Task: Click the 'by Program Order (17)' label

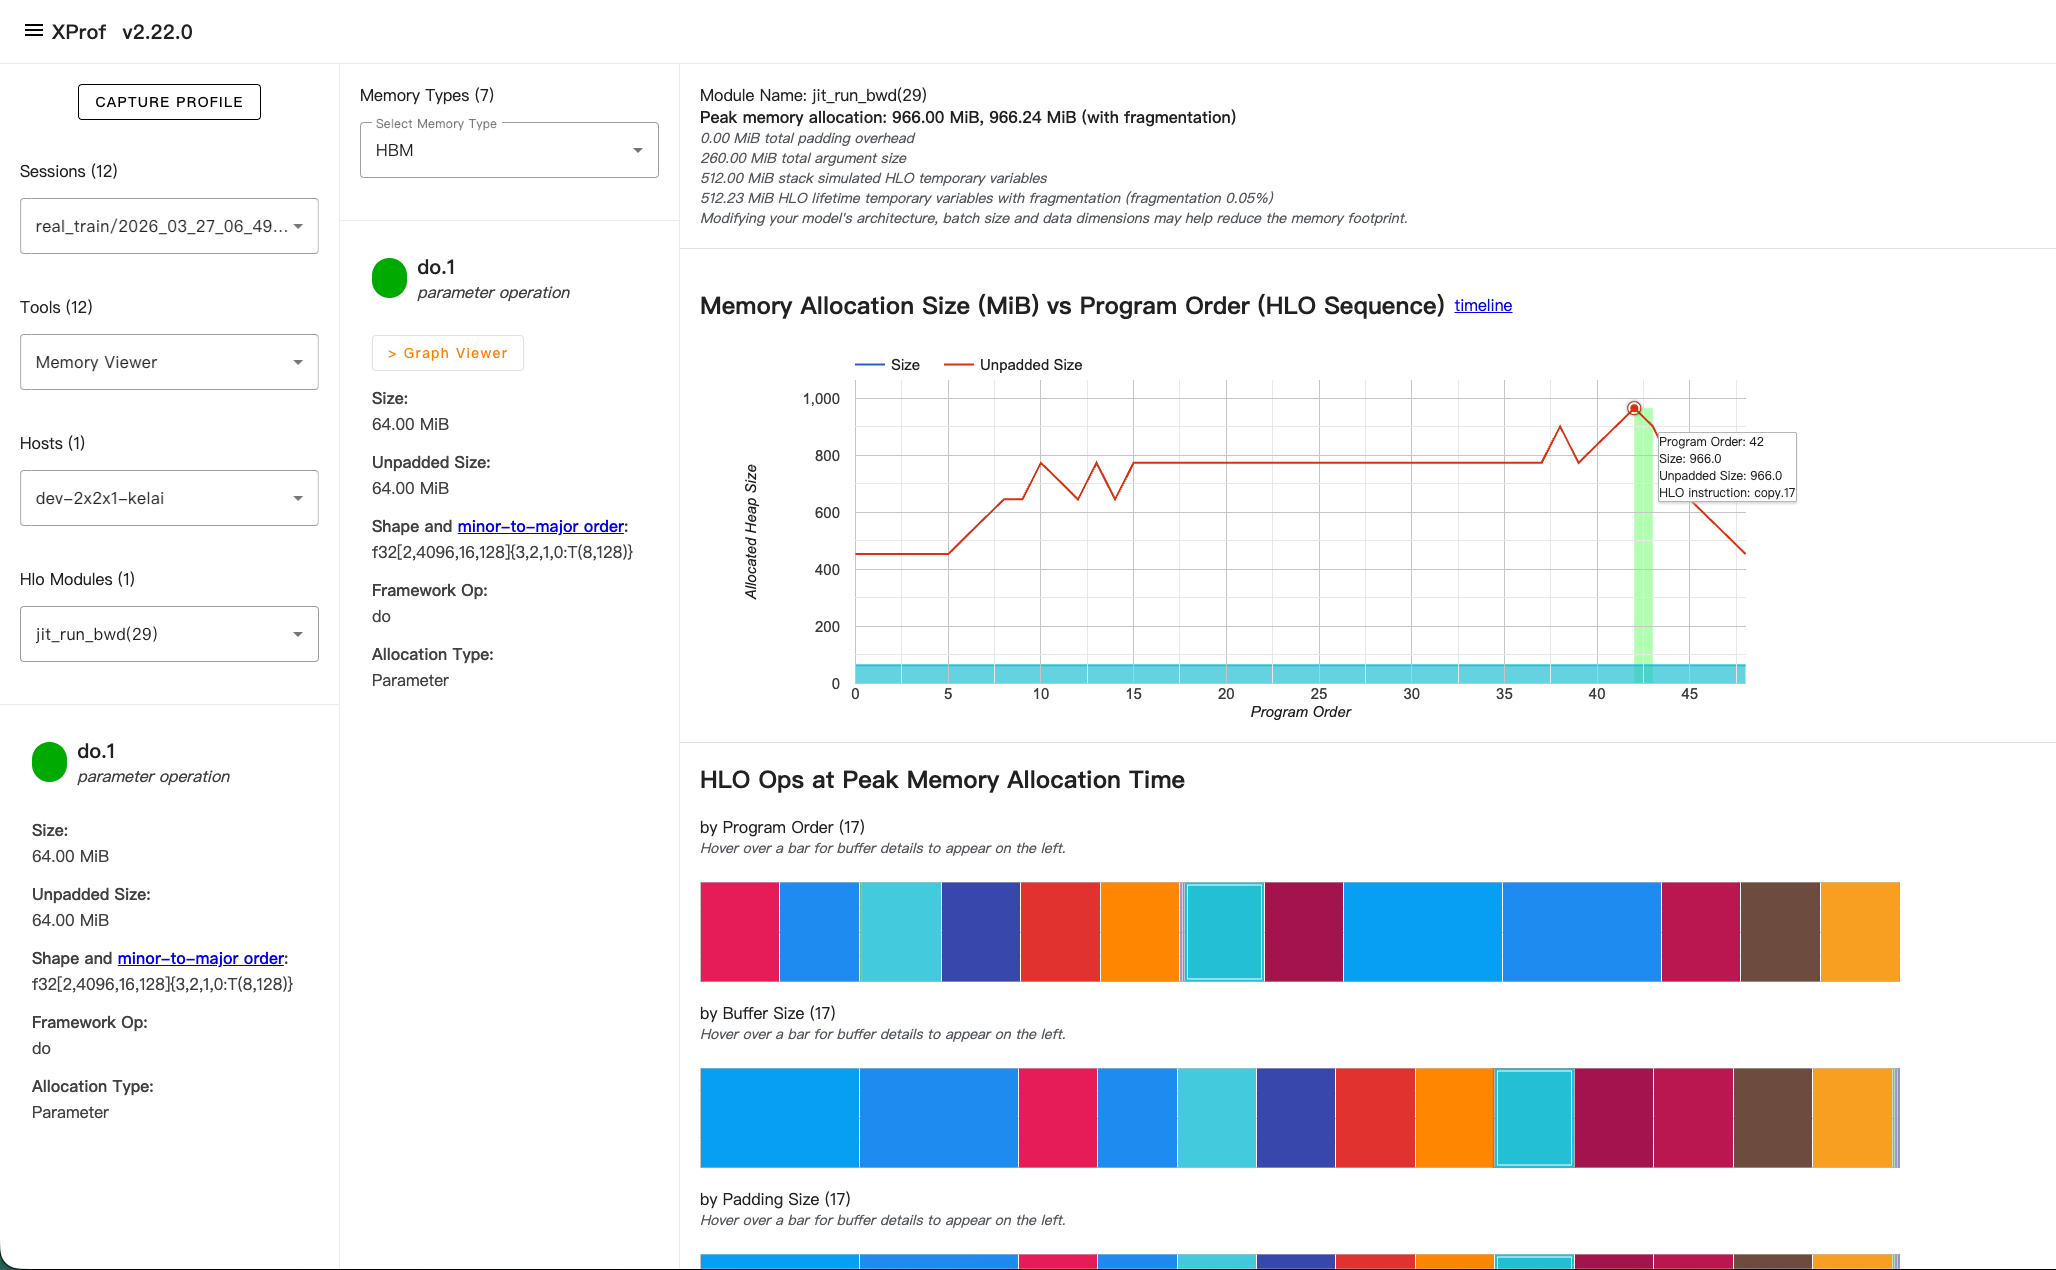Action: pos(782,827)
